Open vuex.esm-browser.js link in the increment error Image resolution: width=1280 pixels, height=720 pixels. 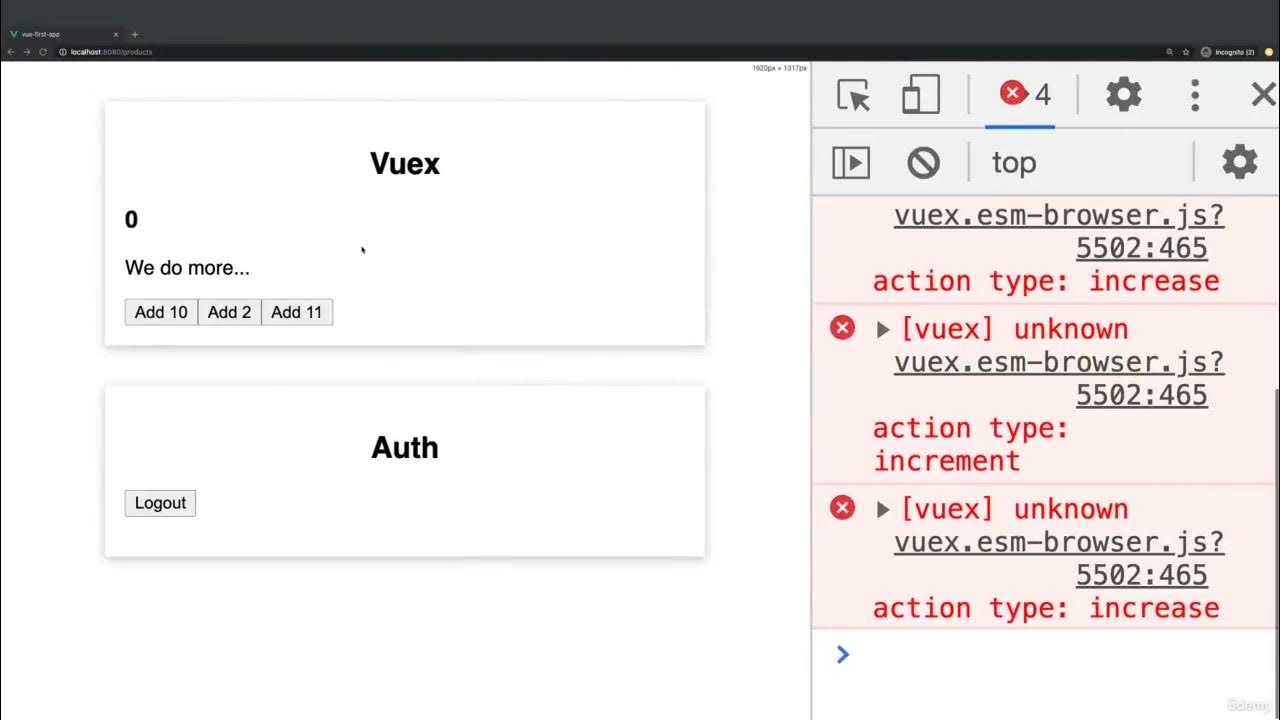tap(1058, 362)
